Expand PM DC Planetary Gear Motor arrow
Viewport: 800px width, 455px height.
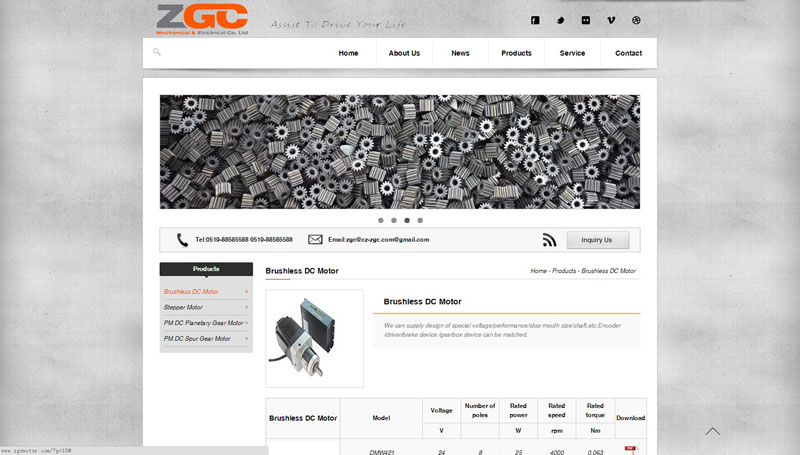click(247, 323)
